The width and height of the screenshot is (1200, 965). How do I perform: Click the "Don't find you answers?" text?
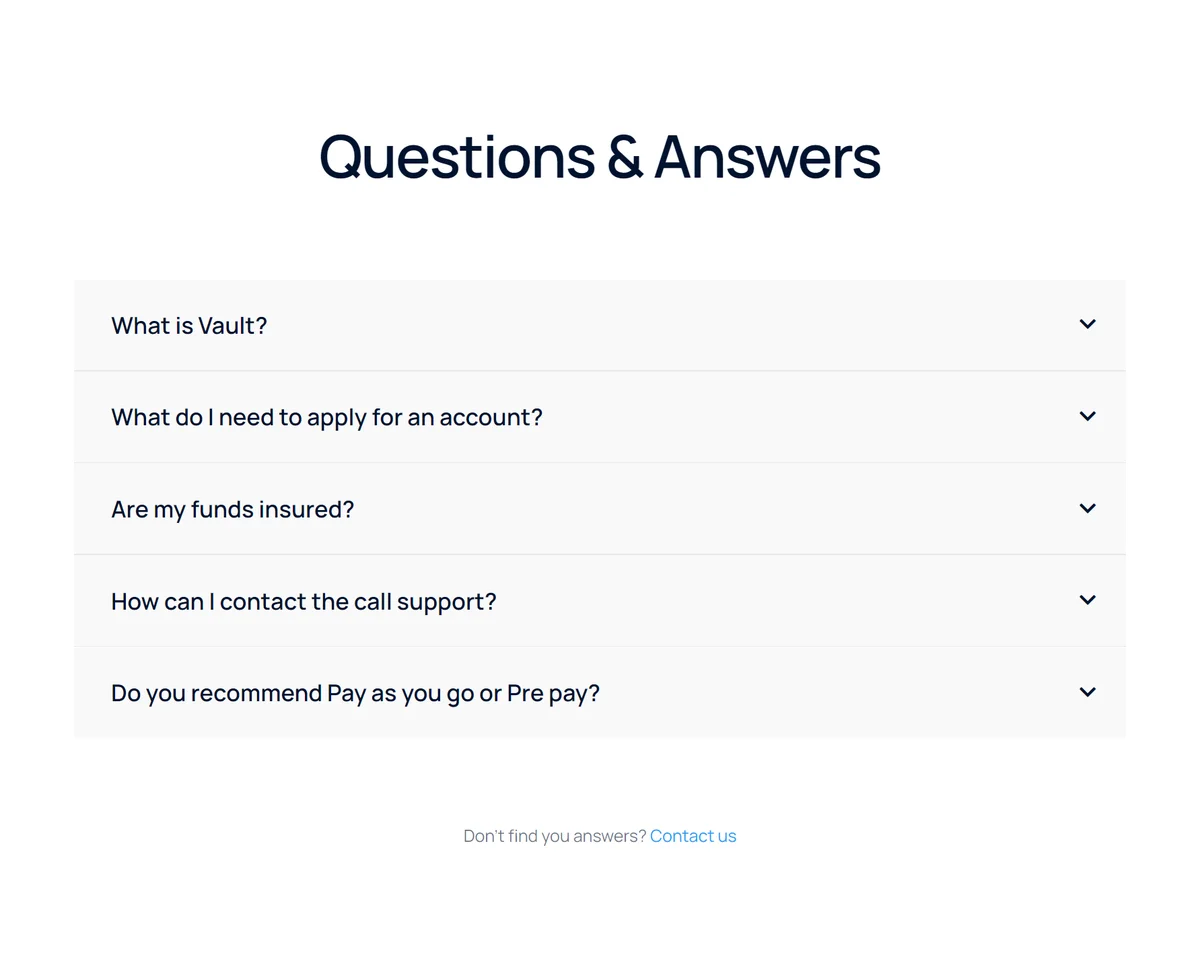pyautogui.click(x=555, y=836)
